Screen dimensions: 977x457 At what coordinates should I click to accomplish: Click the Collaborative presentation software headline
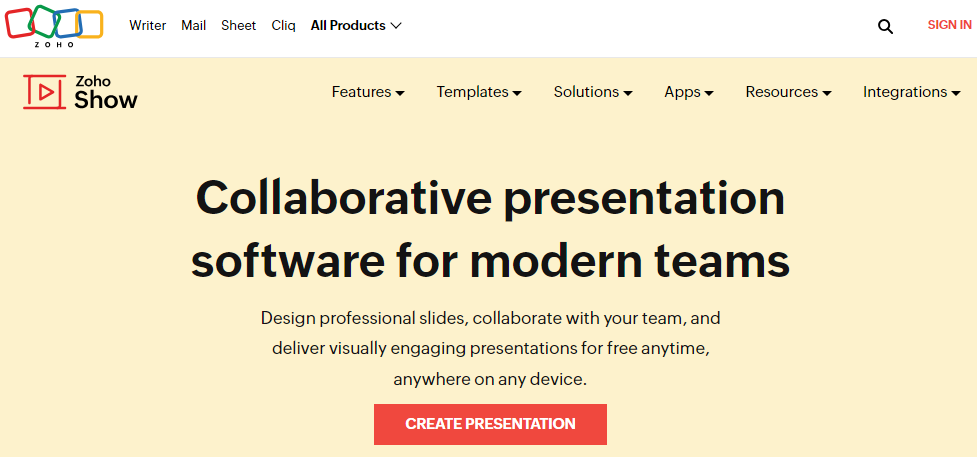pyautogui.click(x=490, y=228)
